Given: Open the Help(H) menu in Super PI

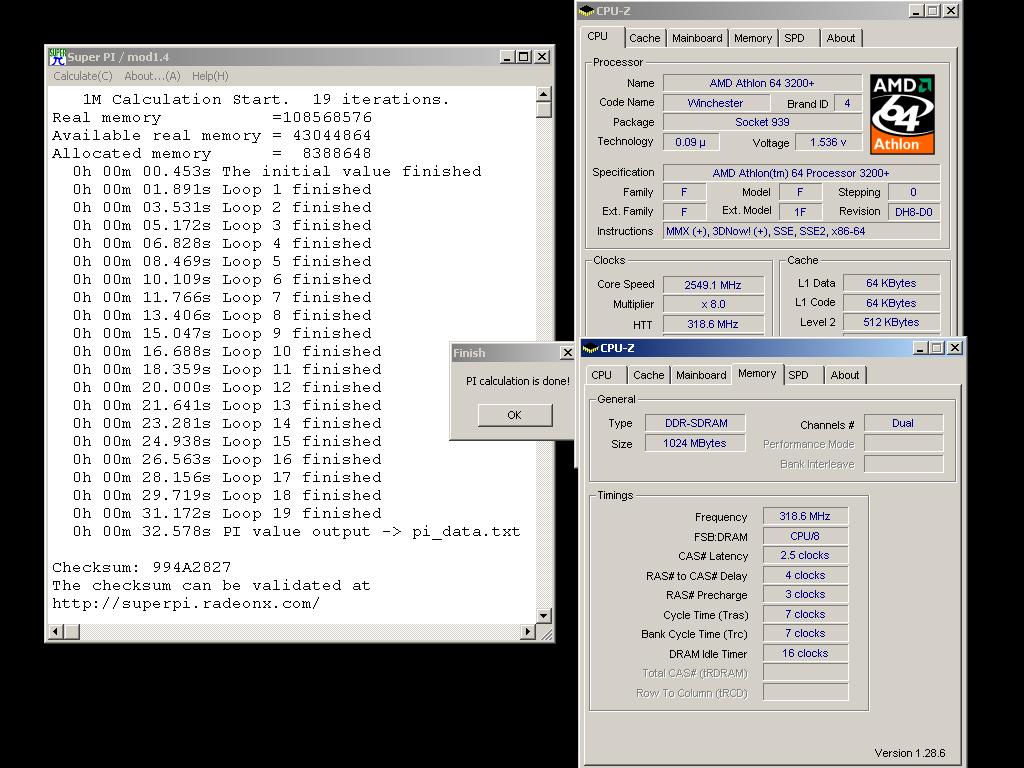Looking at the screenshot, I should pos(210,76).
